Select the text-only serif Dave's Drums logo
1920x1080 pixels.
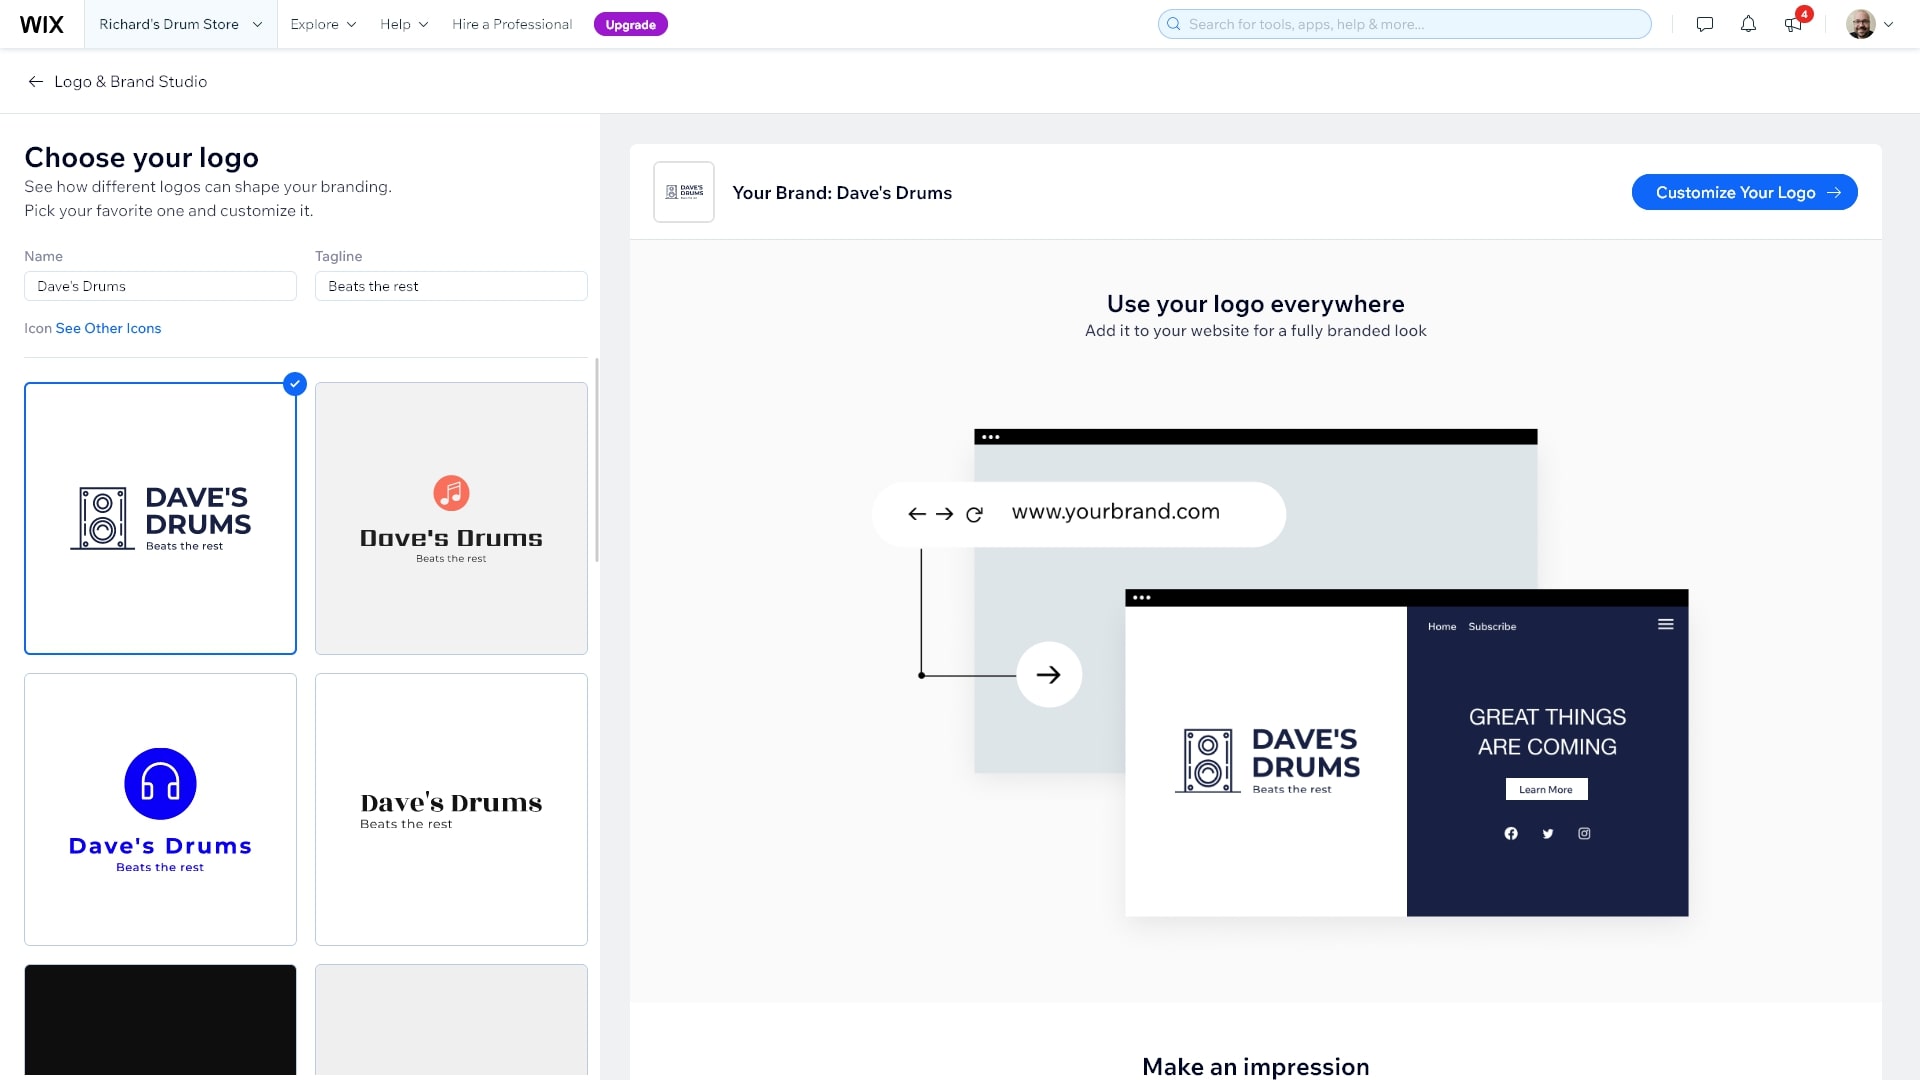[451, 809]
